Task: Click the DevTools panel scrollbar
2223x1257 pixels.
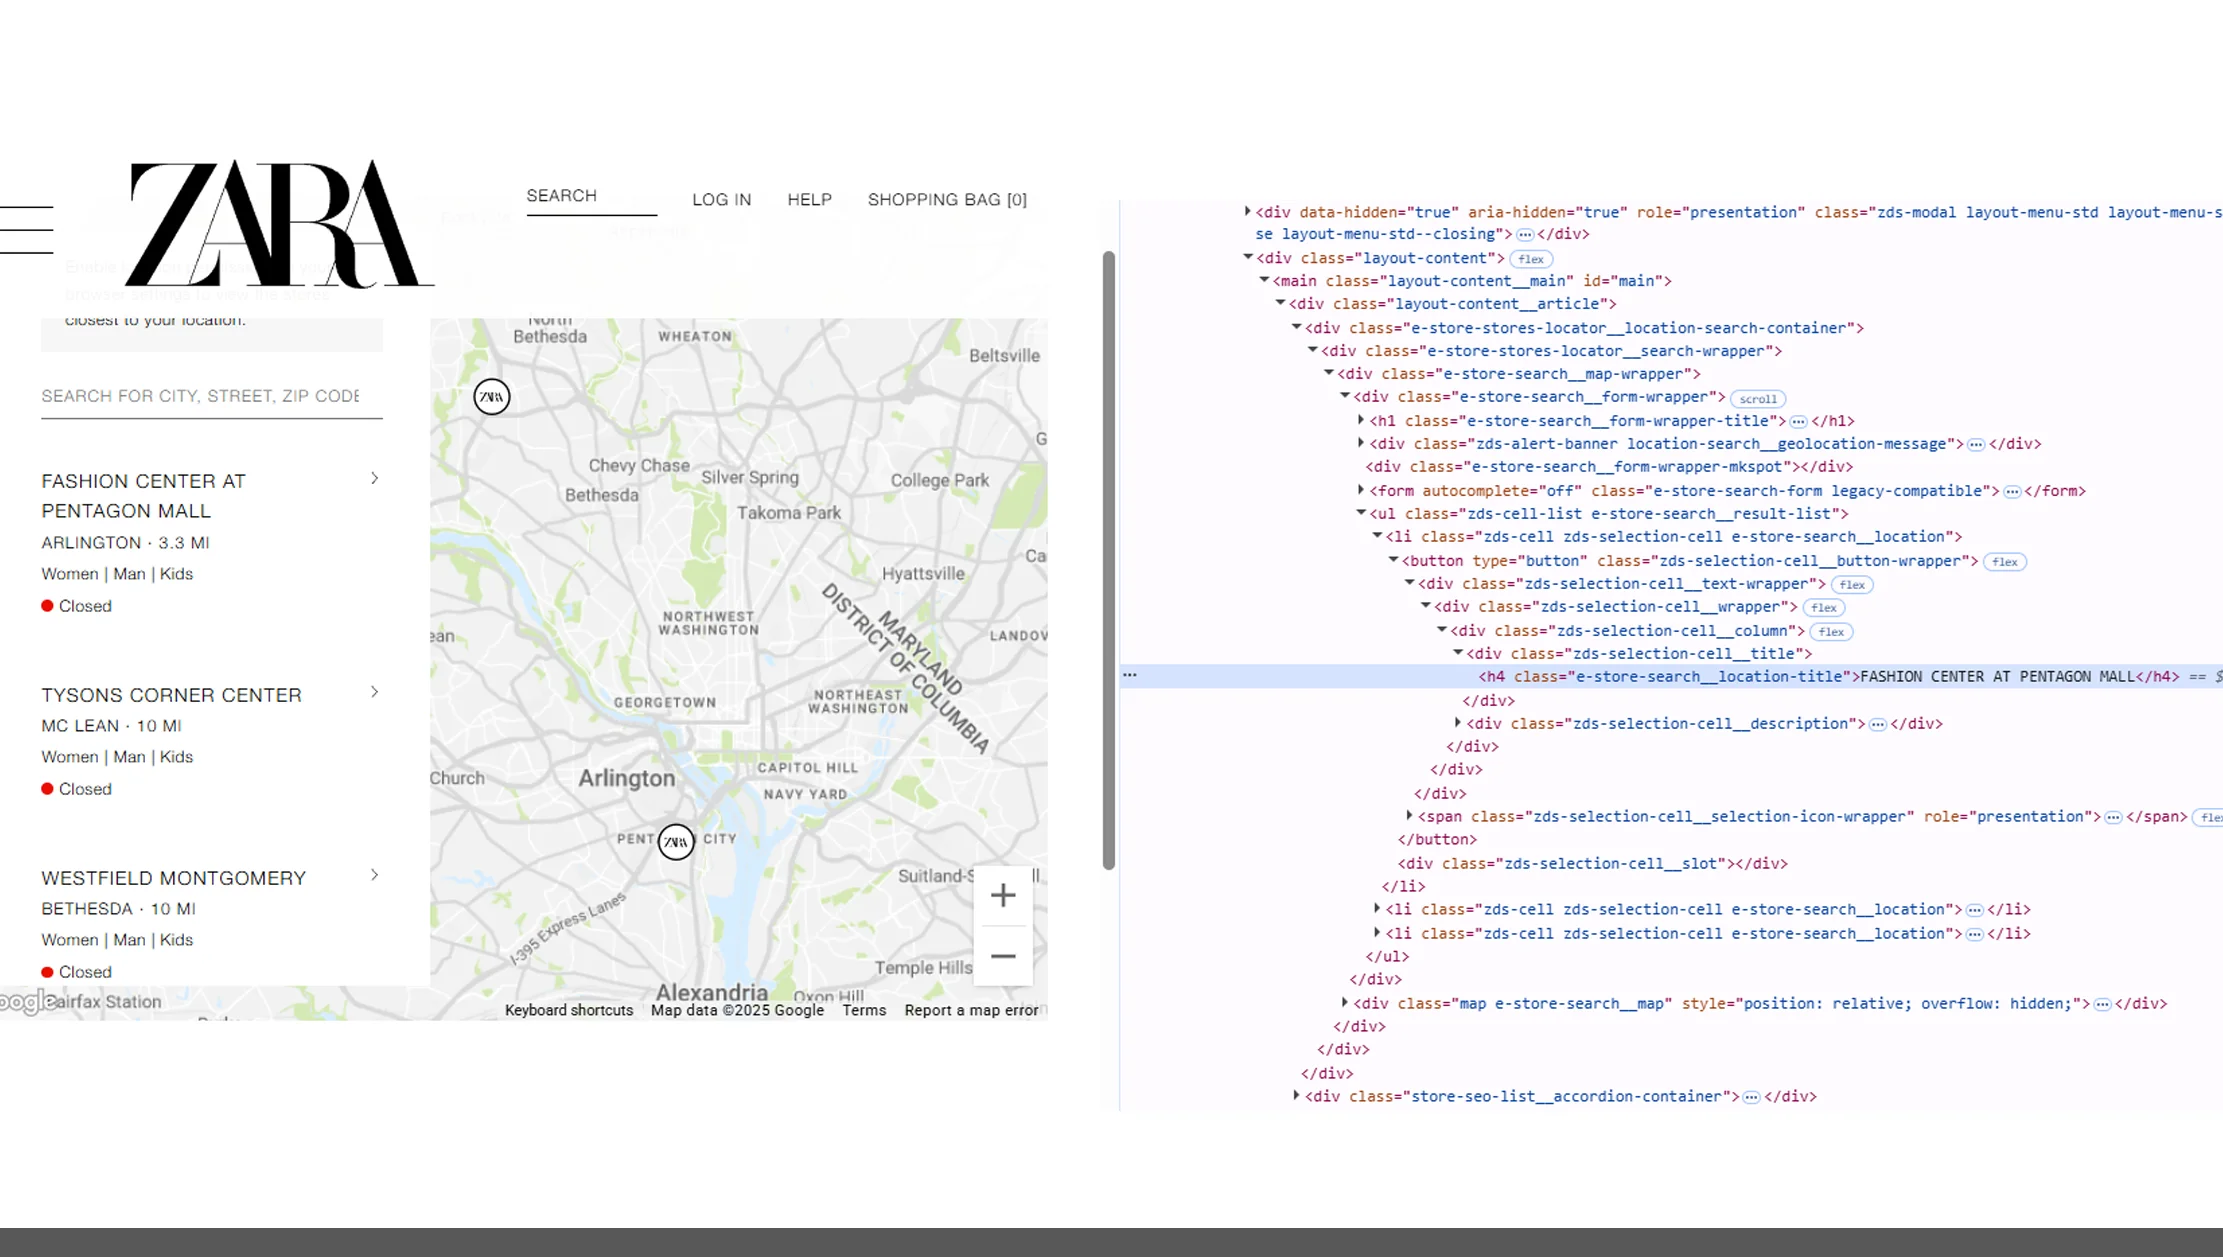Action: coord(1108,560)
